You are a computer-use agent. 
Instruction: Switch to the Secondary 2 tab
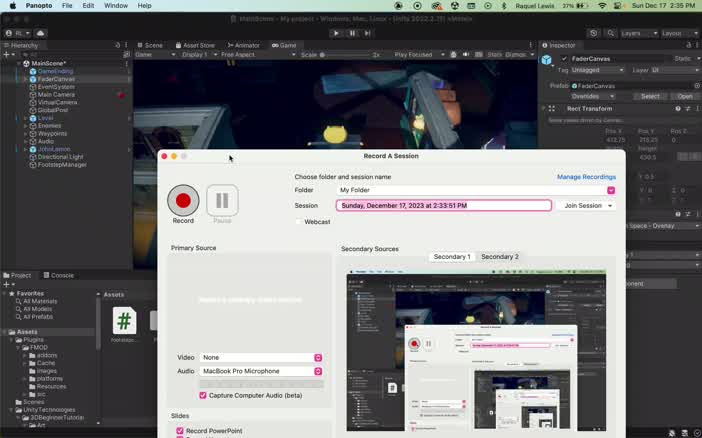(499, 257)
